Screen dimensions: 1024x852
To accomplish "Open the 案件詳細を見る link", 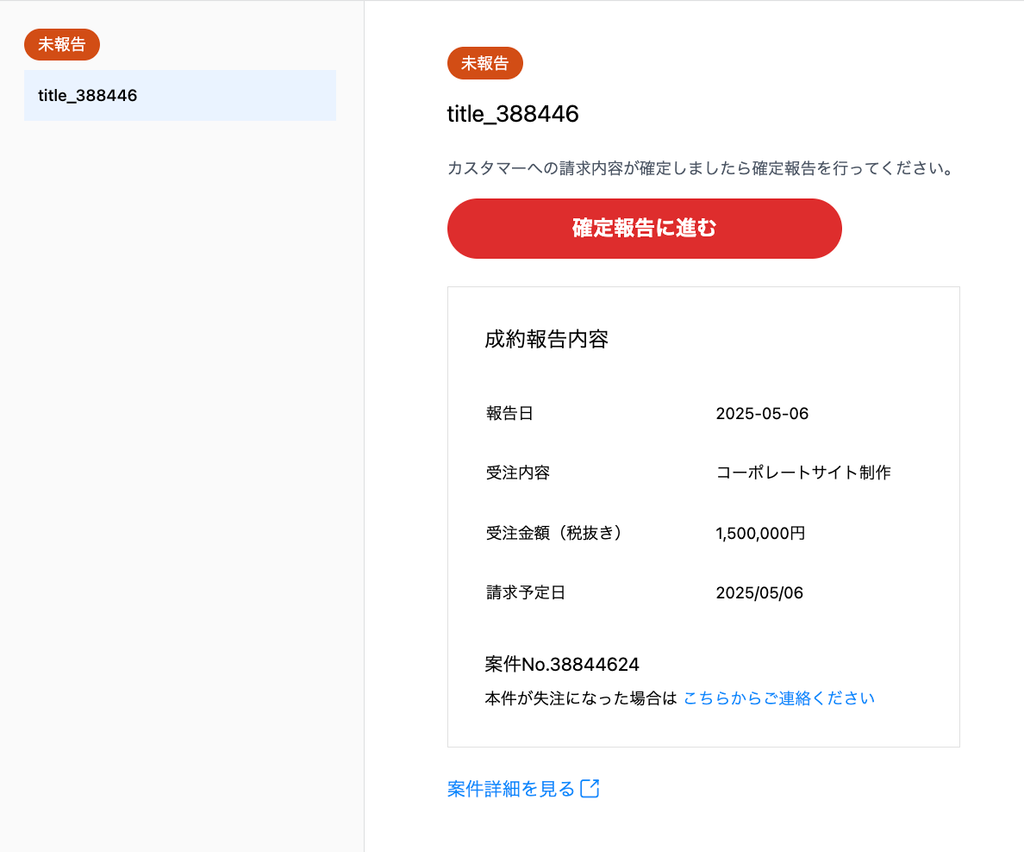I will click(x=511, y=789).
